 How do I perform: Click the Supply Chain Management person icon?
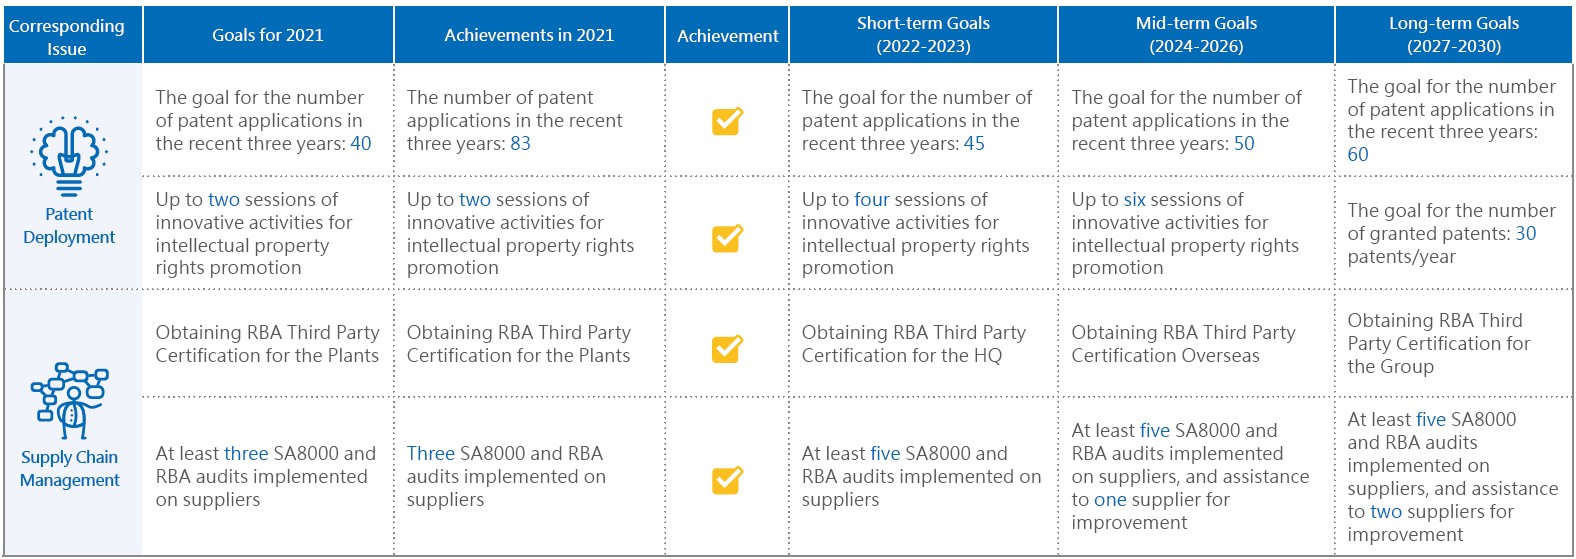coord(69,401)
